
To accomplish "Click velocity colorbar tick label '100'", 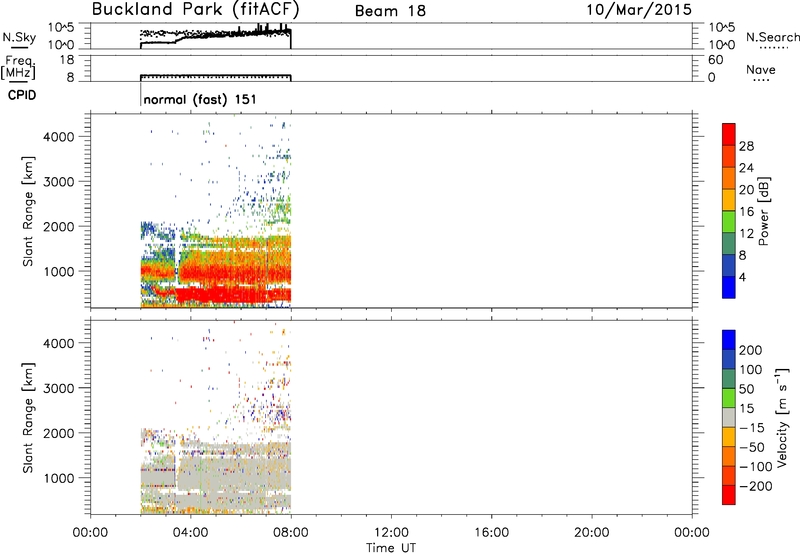I will click(751, 370).
